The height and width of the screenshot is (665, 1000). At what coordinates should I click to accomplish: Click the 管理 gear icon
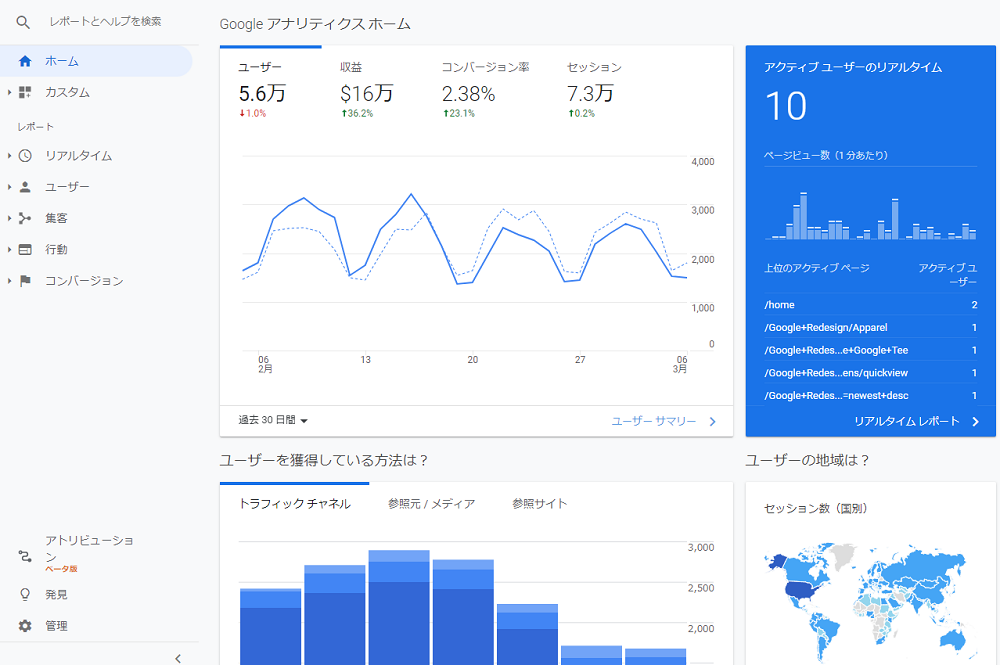click(25, 625)
